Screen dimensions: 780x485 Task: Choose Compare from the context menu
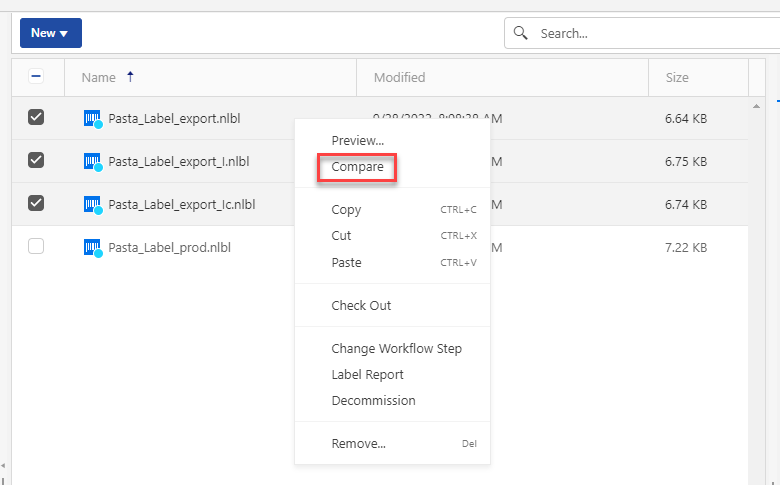pyautogui.click(x=357, y=167)
